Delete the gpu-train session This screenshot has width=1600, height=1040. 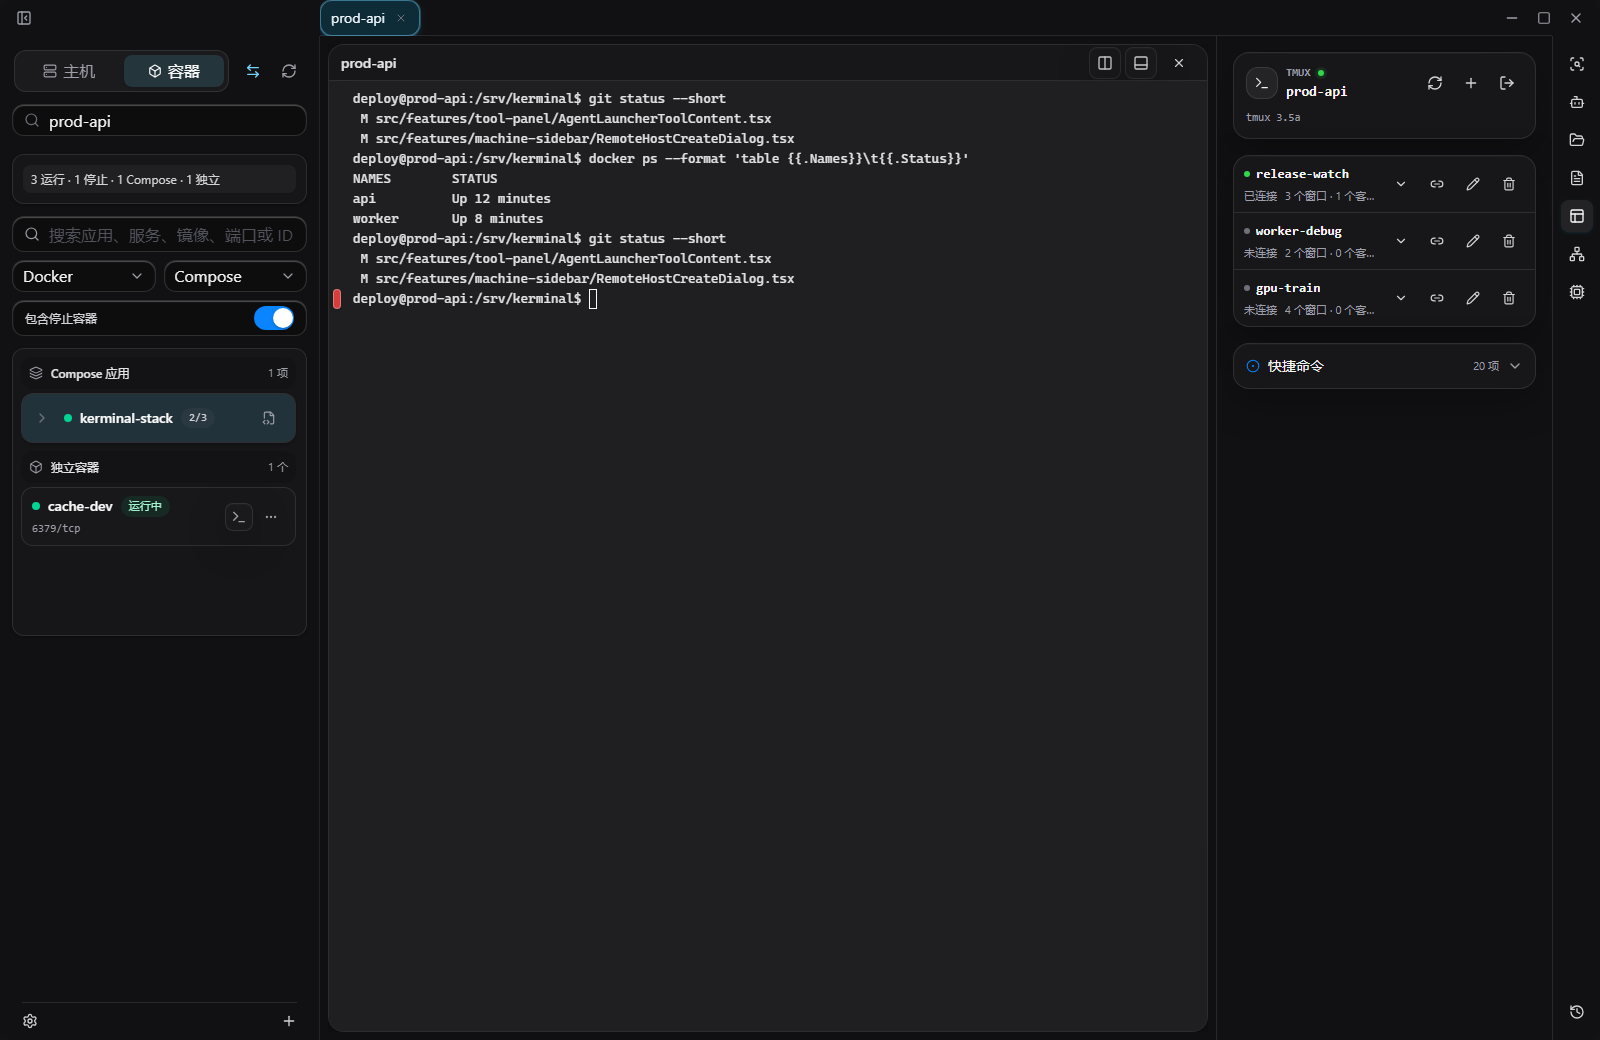1509,298
